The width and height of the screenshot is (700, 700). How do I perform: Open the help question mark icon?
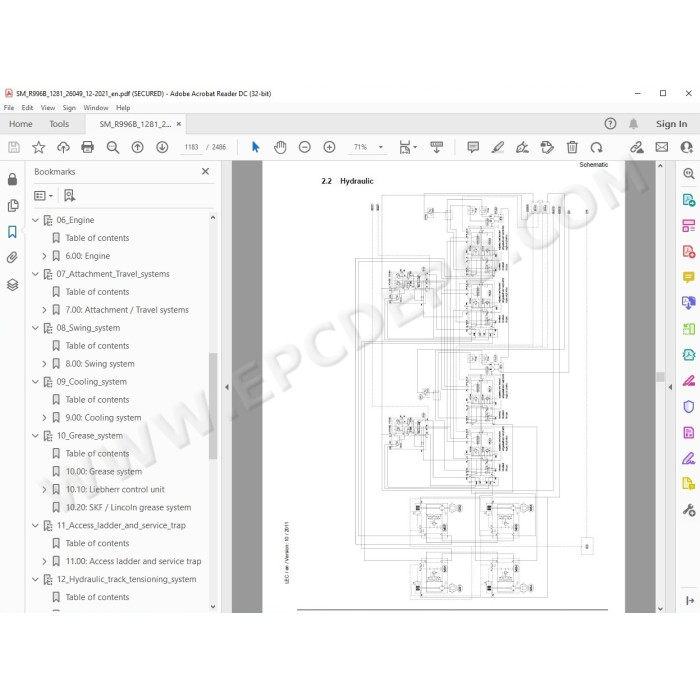click(610, 124)
